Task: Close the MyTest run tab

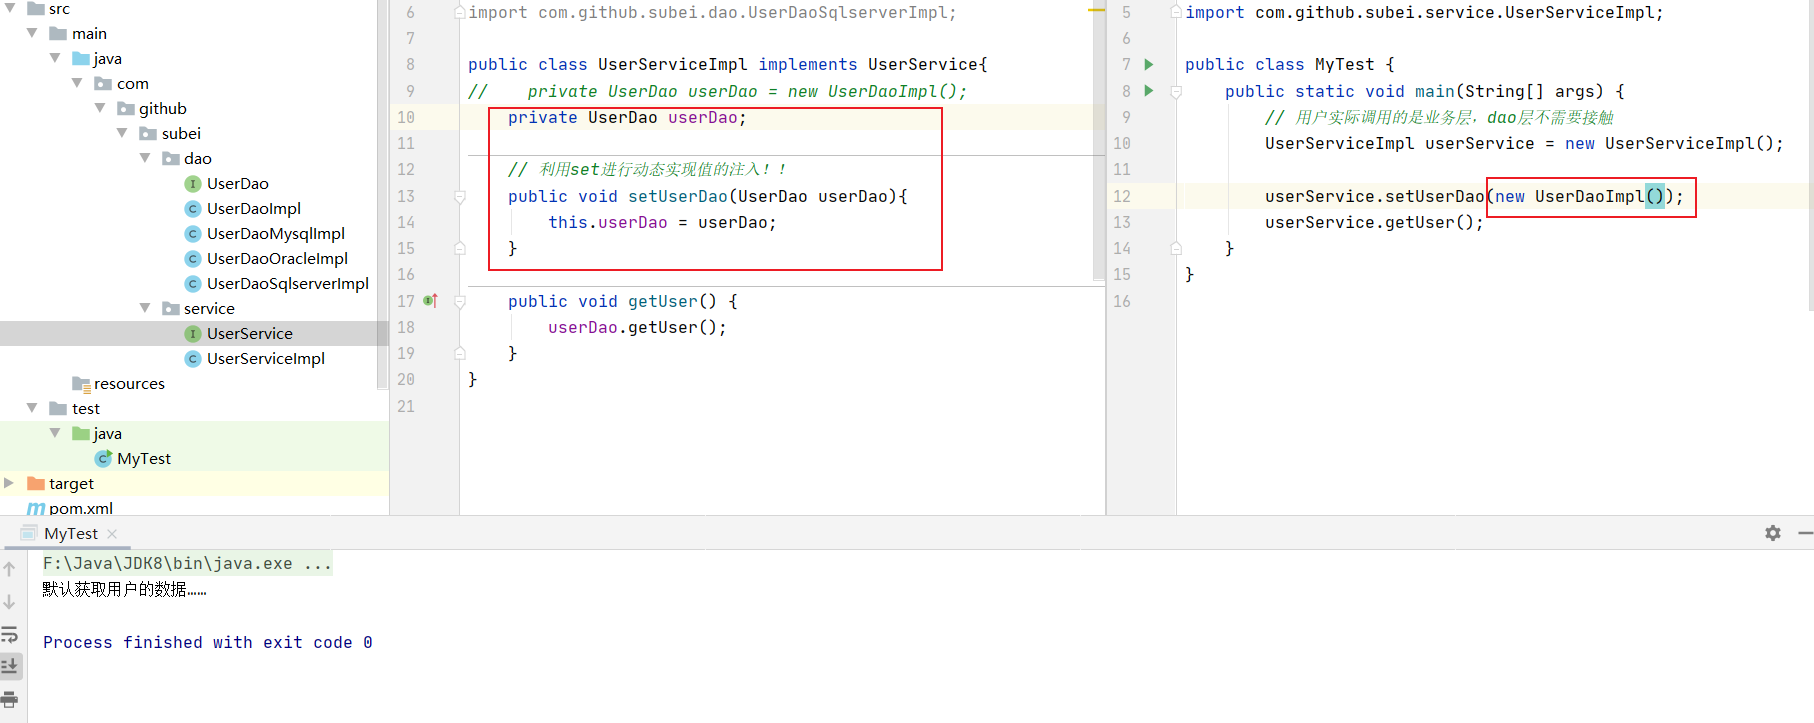Action: tap(112, 534)
